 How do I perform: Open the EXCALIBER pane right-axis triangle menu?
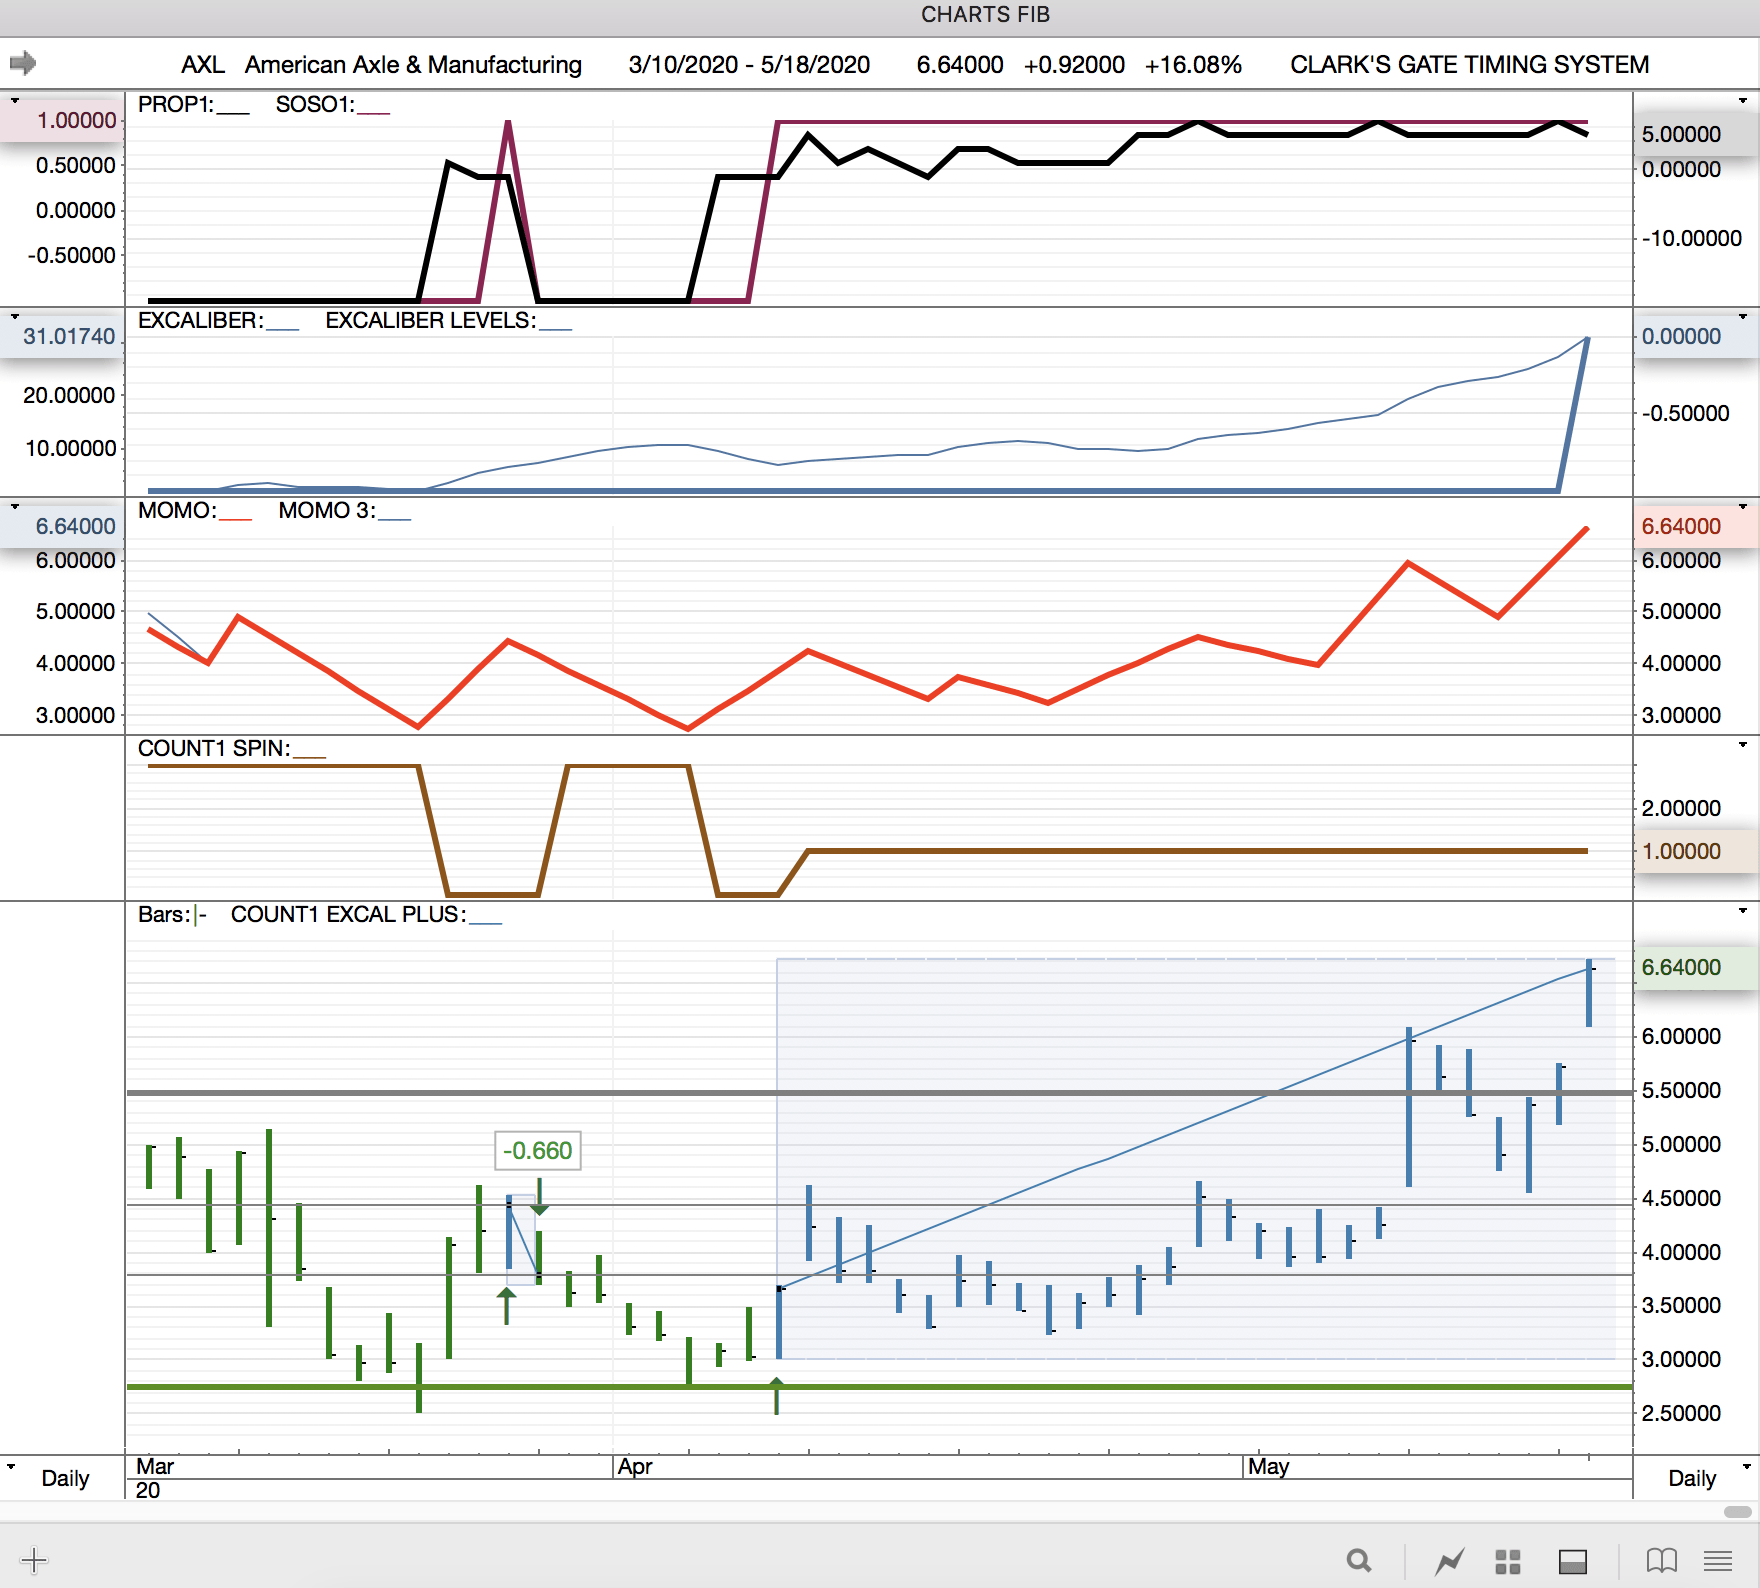1743,317
